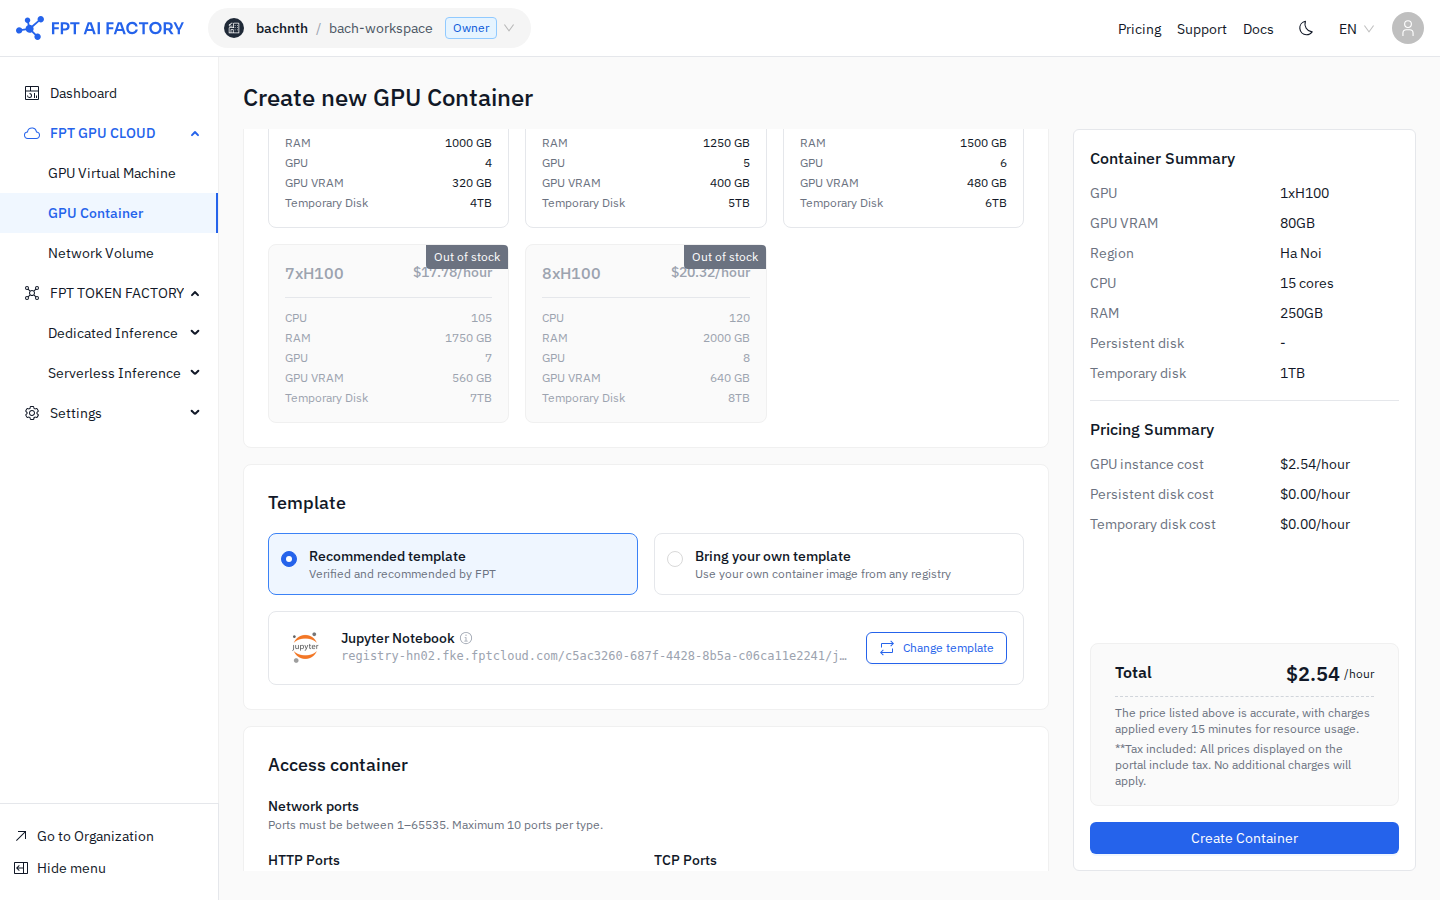Screen dimensions: 1440x900
Task: Click the FPT GPU Cloud cloud icon
Action: pyautogui.click(x=32, y=133)
